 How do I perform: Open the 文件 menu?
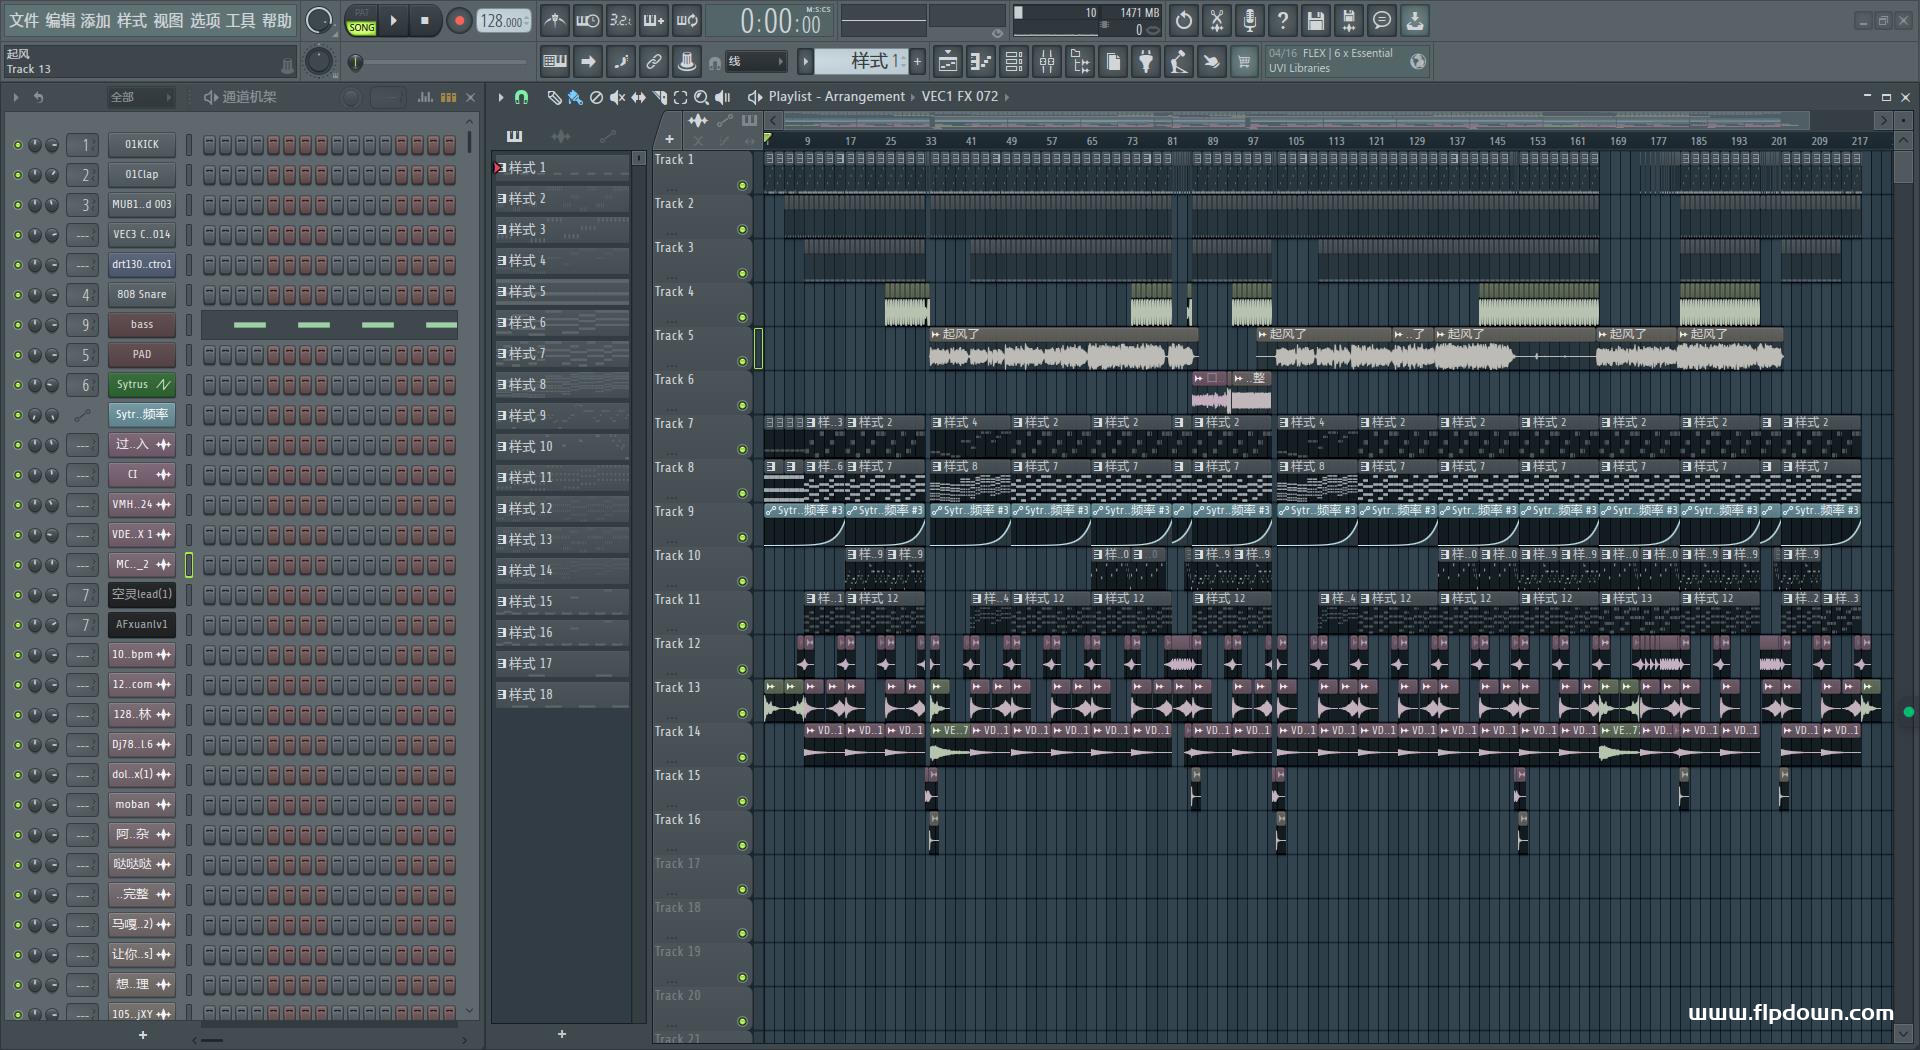tap(24, 20)
